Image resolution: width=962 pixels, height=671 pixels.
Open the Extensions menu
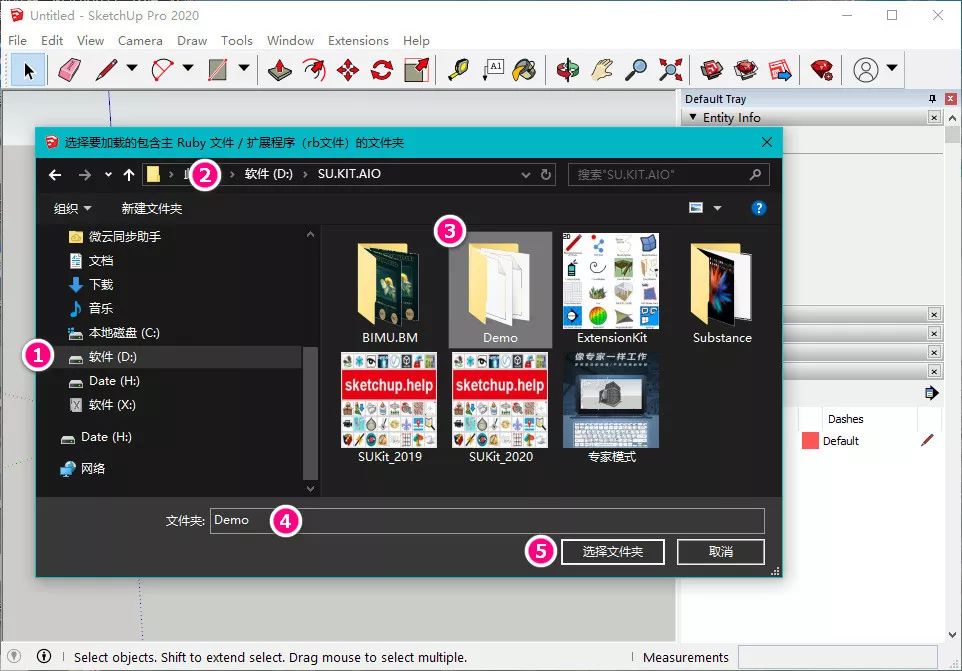pyautogui.click(x=358, y=40)
